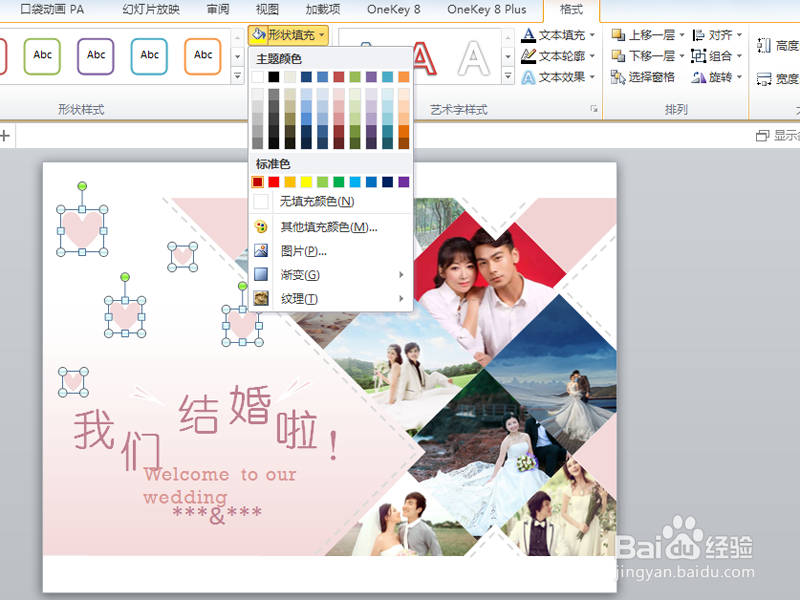Click the picture icon beside 图片
This screenshot has height=600, width=800.
click(x=261, y=251)
